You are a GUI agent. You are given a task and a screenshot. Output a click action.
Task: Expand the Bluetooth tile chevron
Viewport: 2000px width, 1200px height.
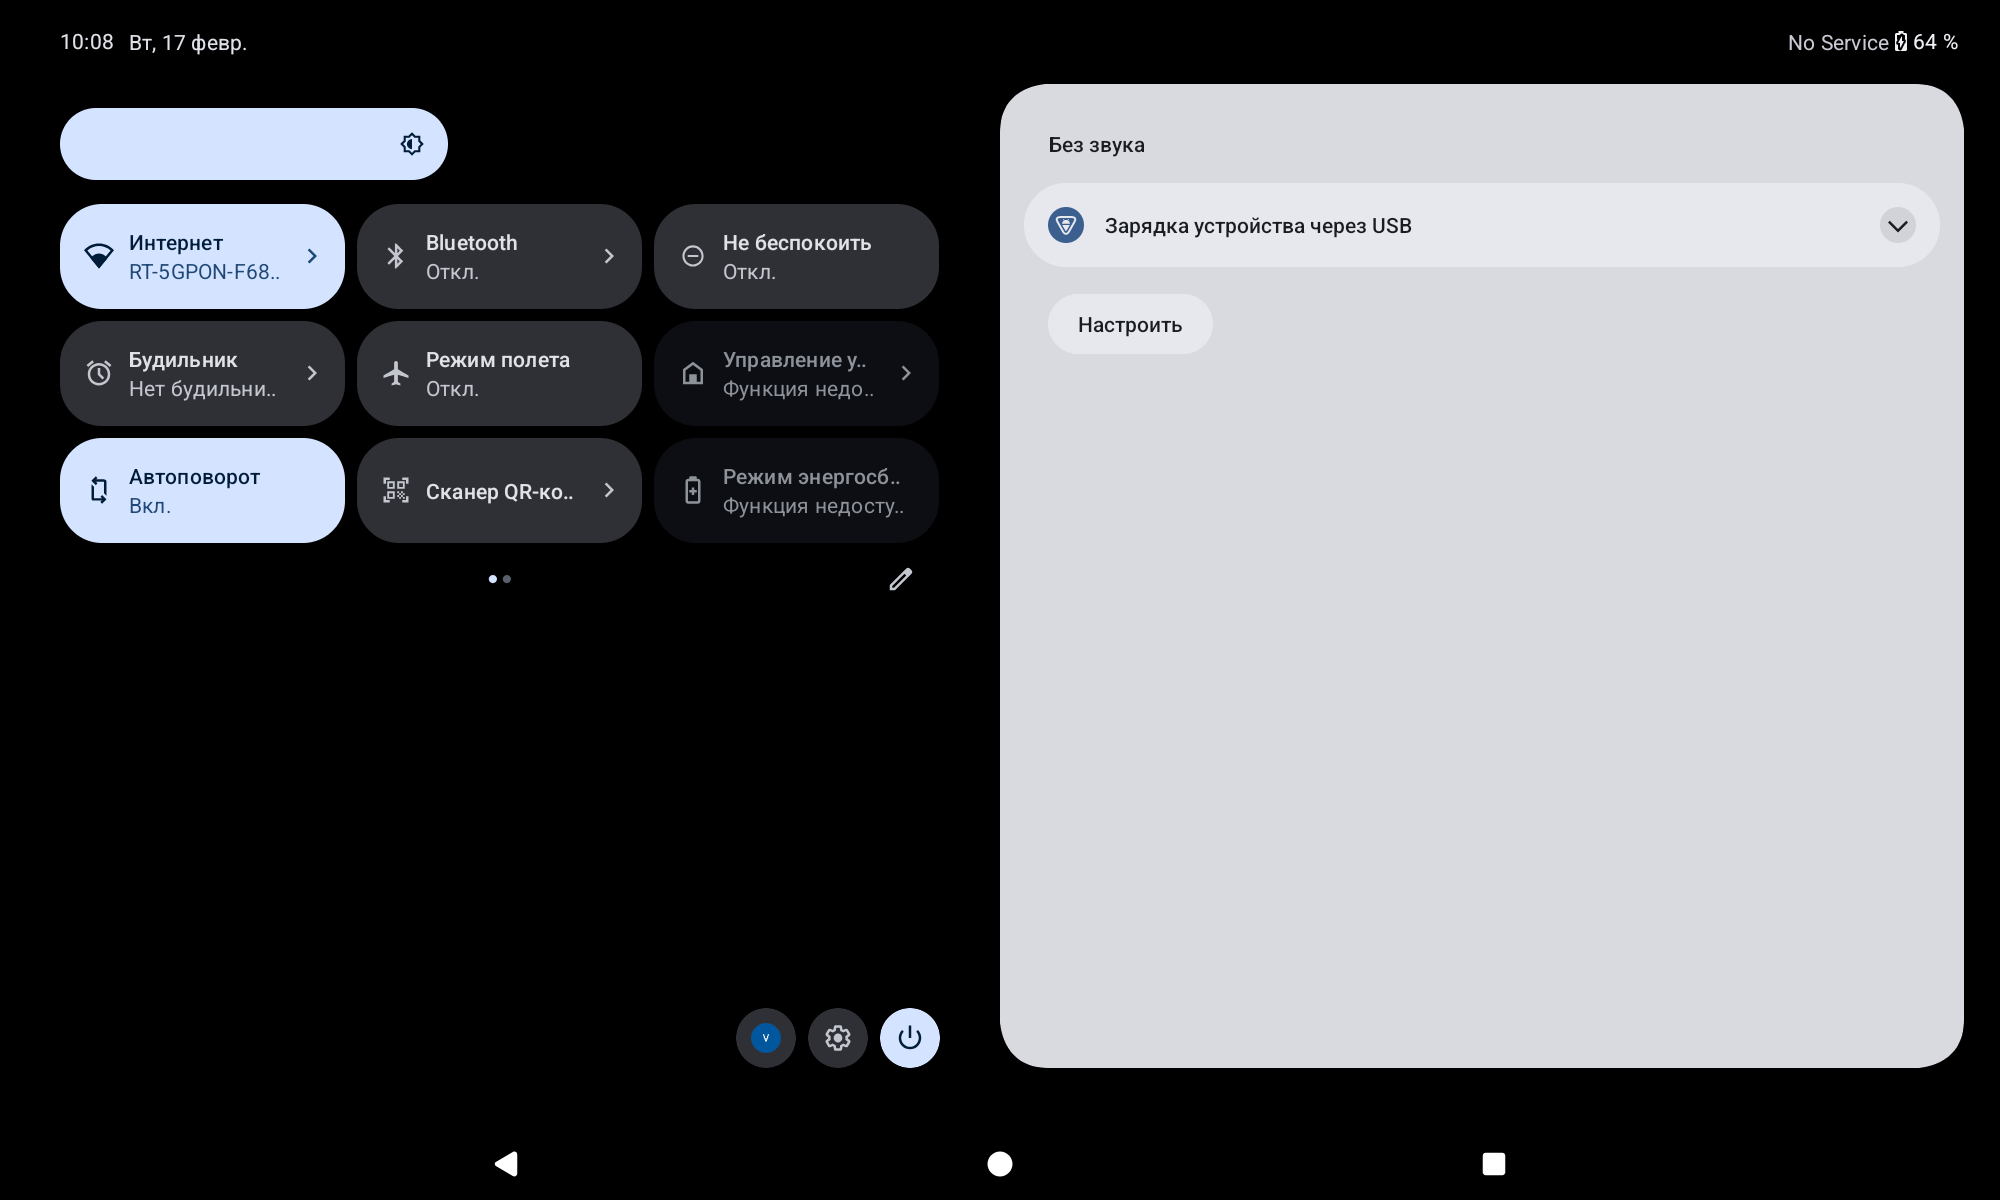pyautogui.click(x=609, y=256)
